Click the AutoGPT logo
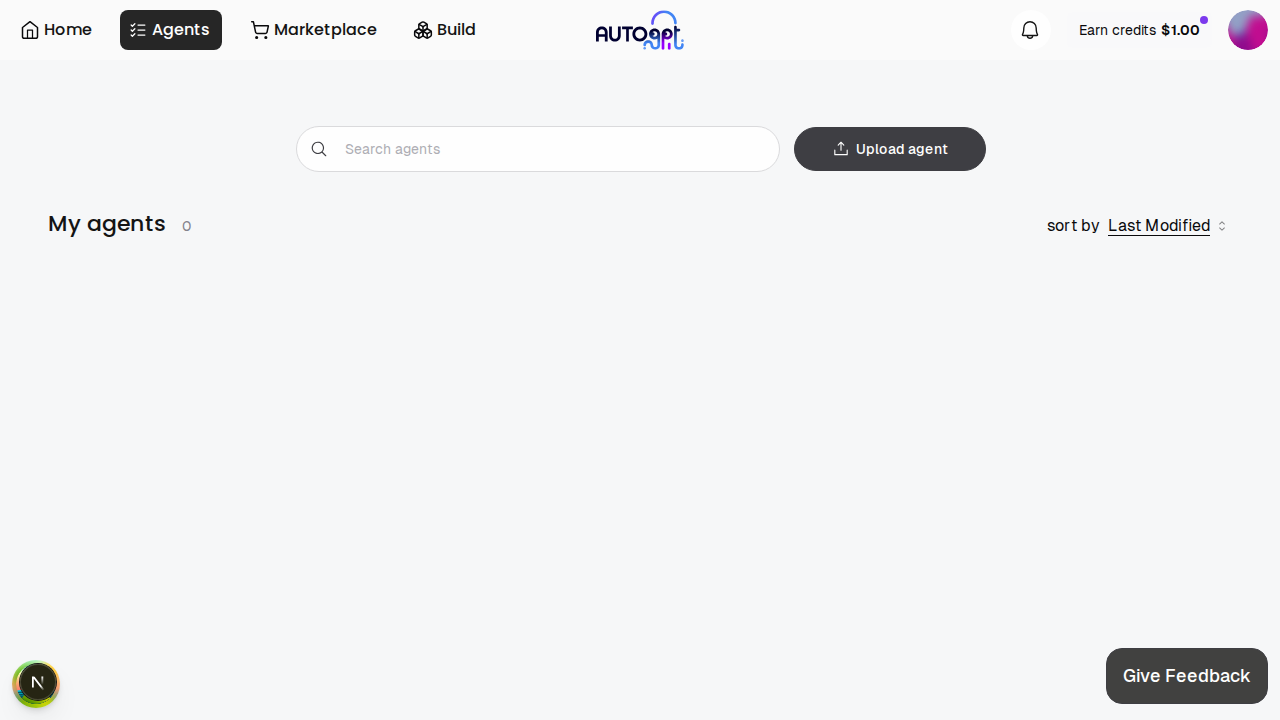The height and width of the screenshot is (720, 1280). pyautogui.click(x=640, y=31)
